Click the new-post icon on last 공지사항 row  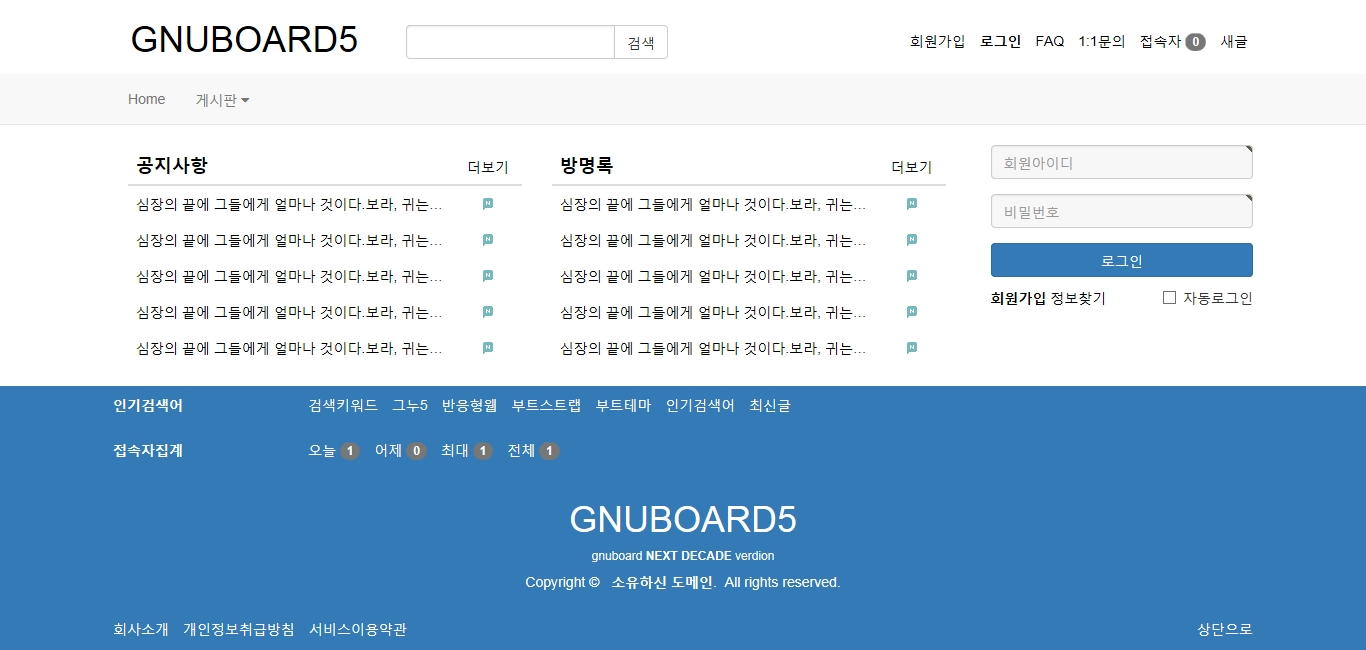coord(488,348)
